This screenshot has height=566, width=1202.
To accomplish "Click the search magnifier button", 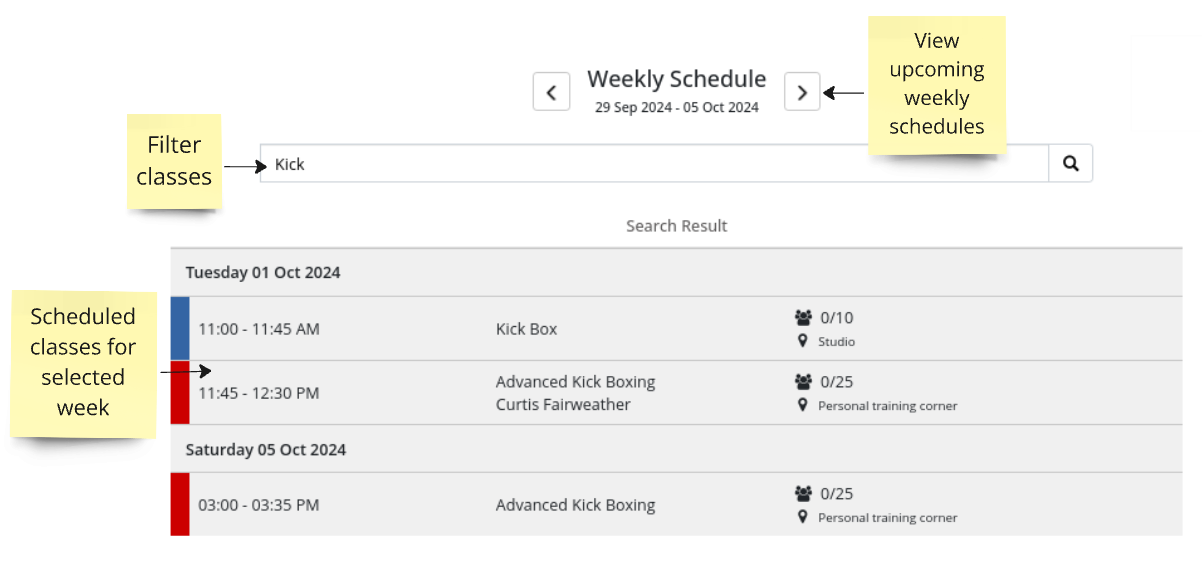I will (x=1070, y=164).
